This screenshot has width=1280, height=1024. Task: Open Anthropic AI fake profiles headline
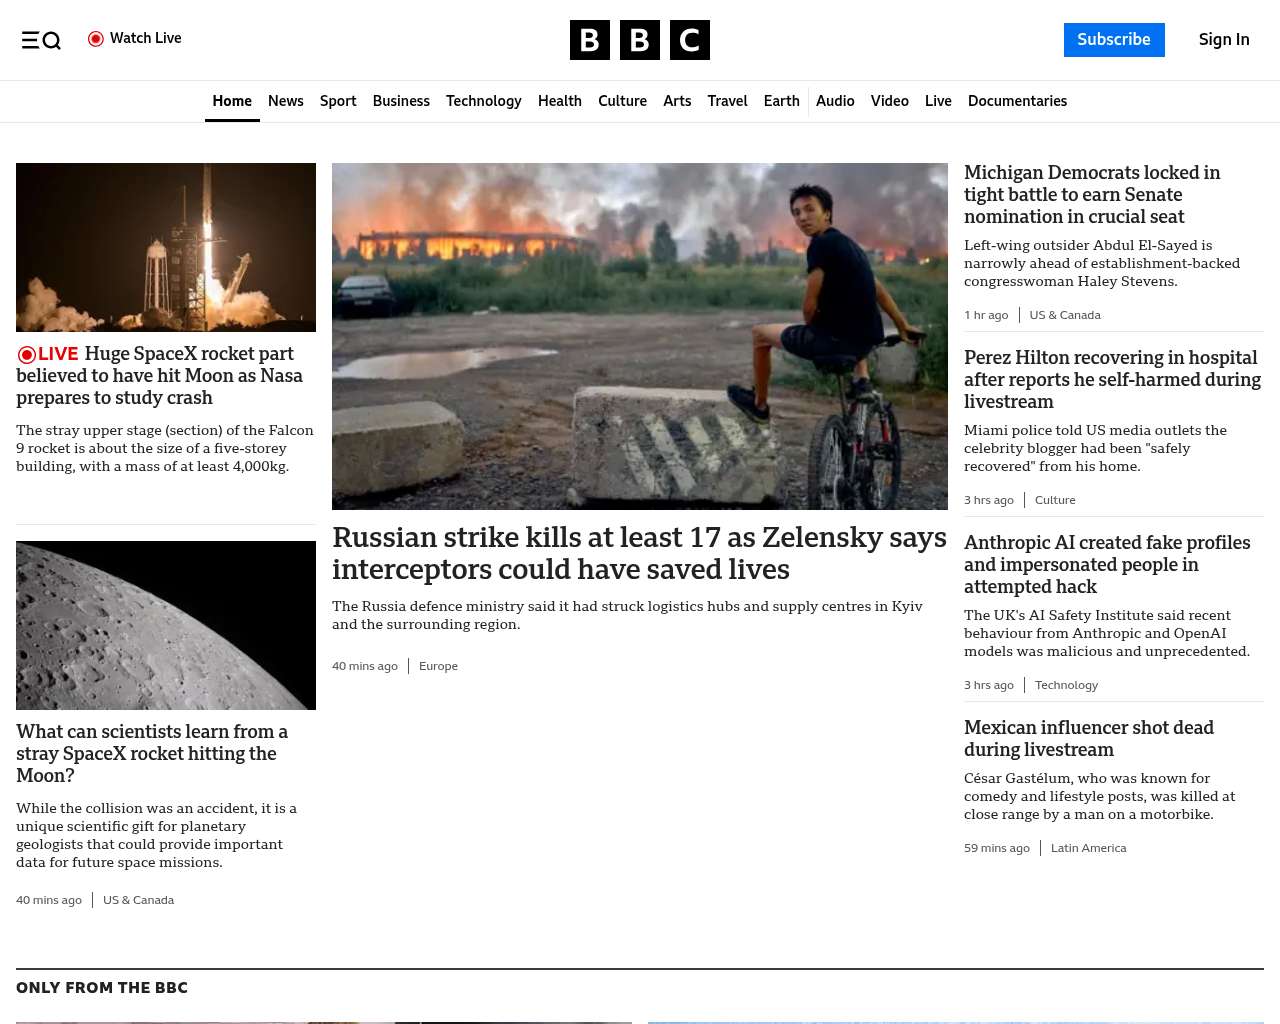[x=1107, y=564]
